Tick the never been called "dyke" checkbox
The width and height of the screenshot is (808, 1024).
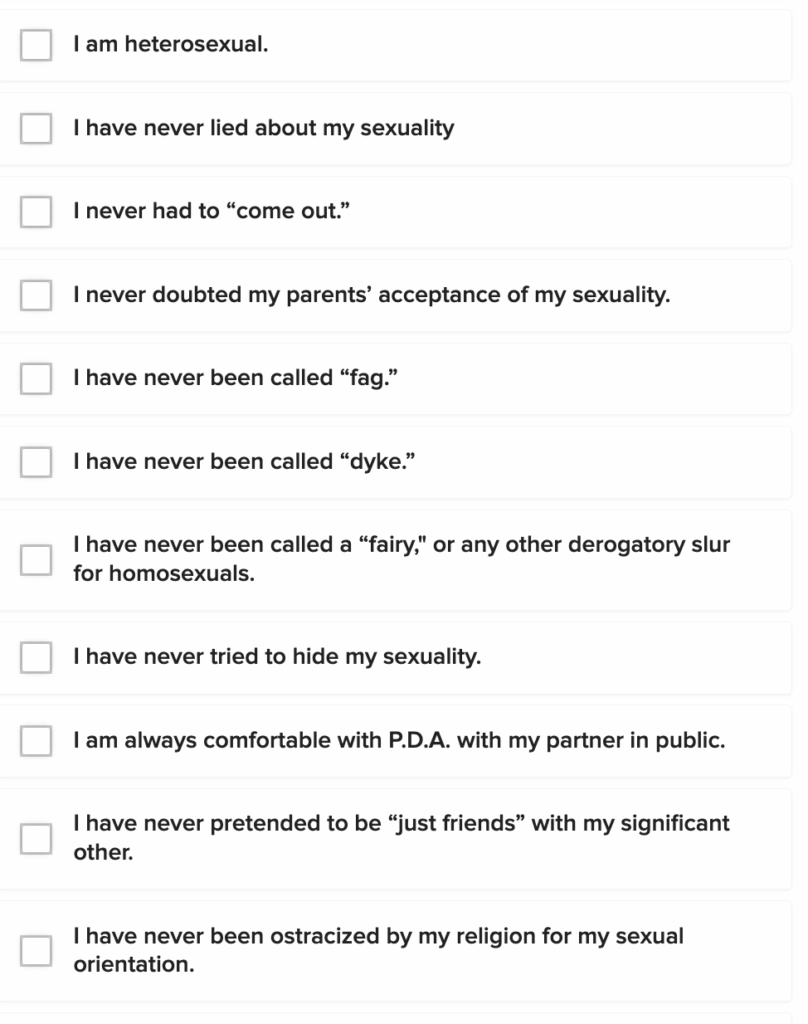[x=36, y=461]
